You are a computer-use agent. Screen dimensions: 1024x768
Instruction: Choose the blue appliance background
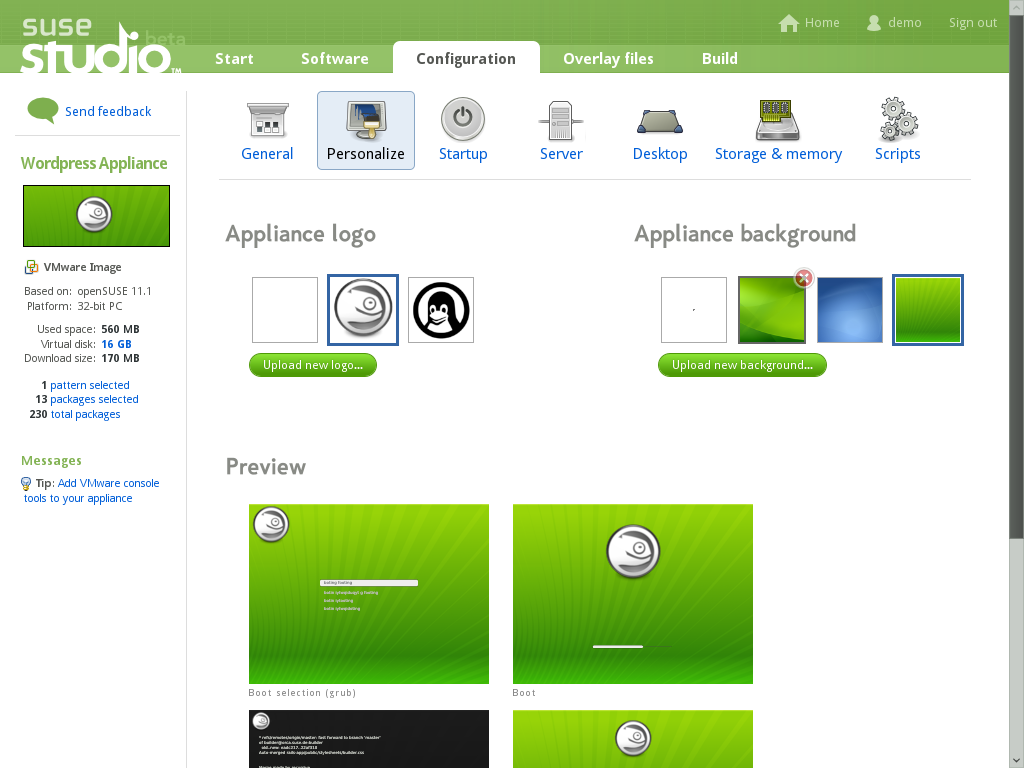(x=850, y=310)
